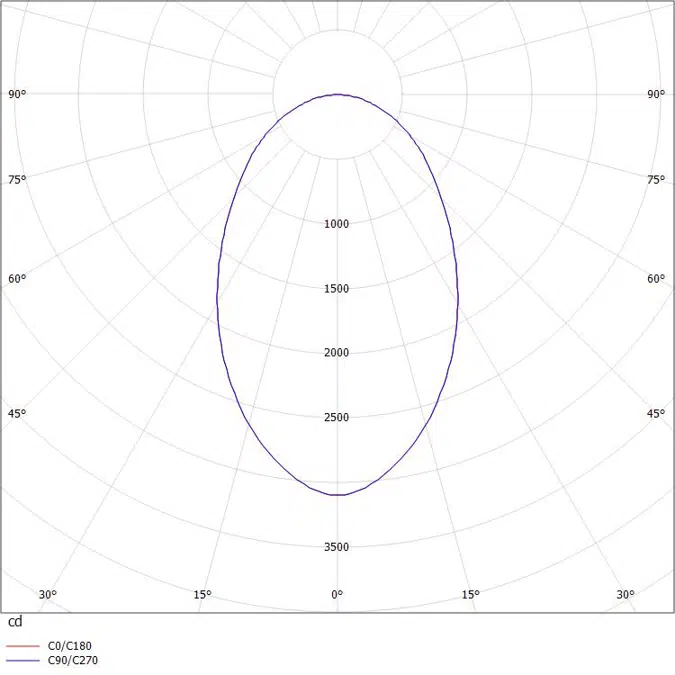675x675 pixels.
Task: Click the right-side 75° angle label
Action: (656, 180)
